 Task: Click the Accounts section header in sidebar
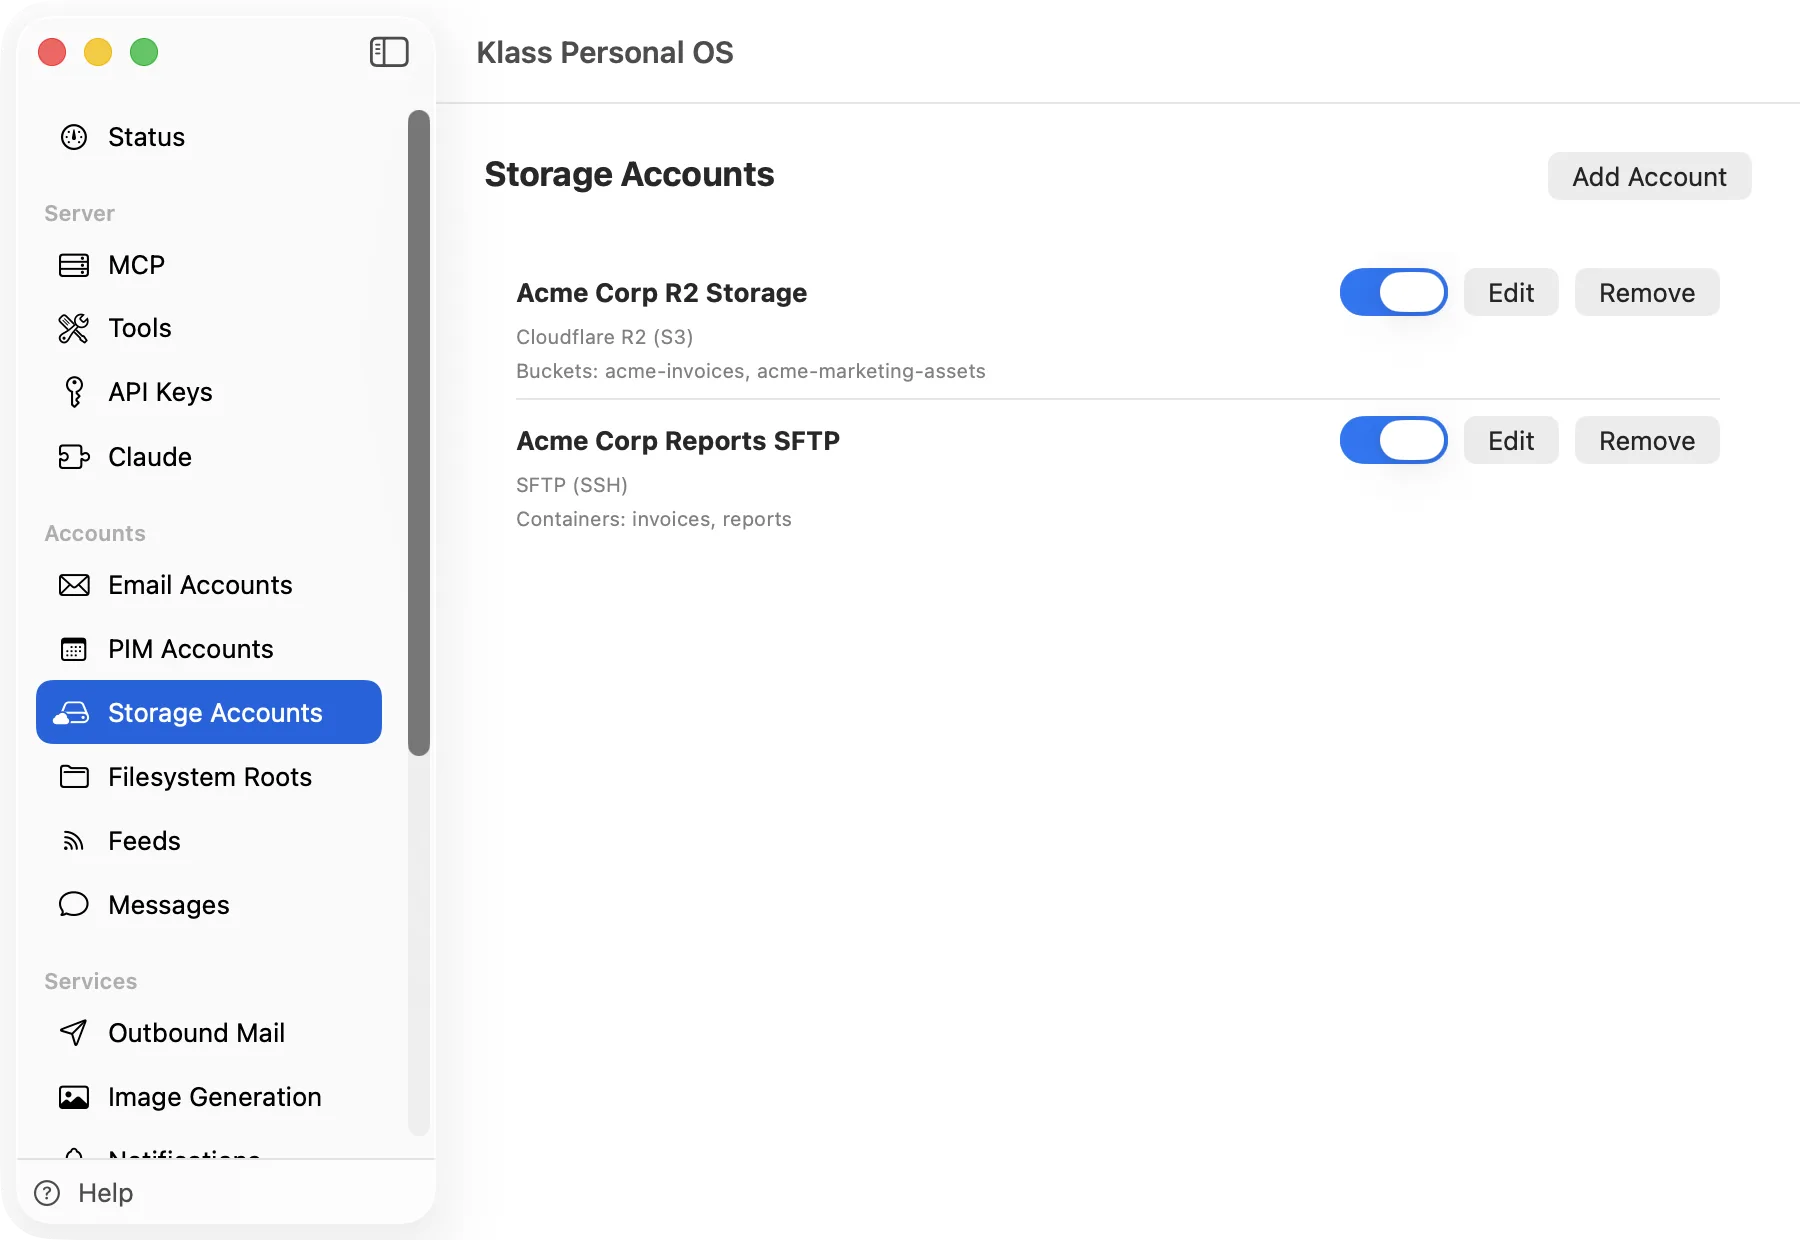tap(95, 533)
